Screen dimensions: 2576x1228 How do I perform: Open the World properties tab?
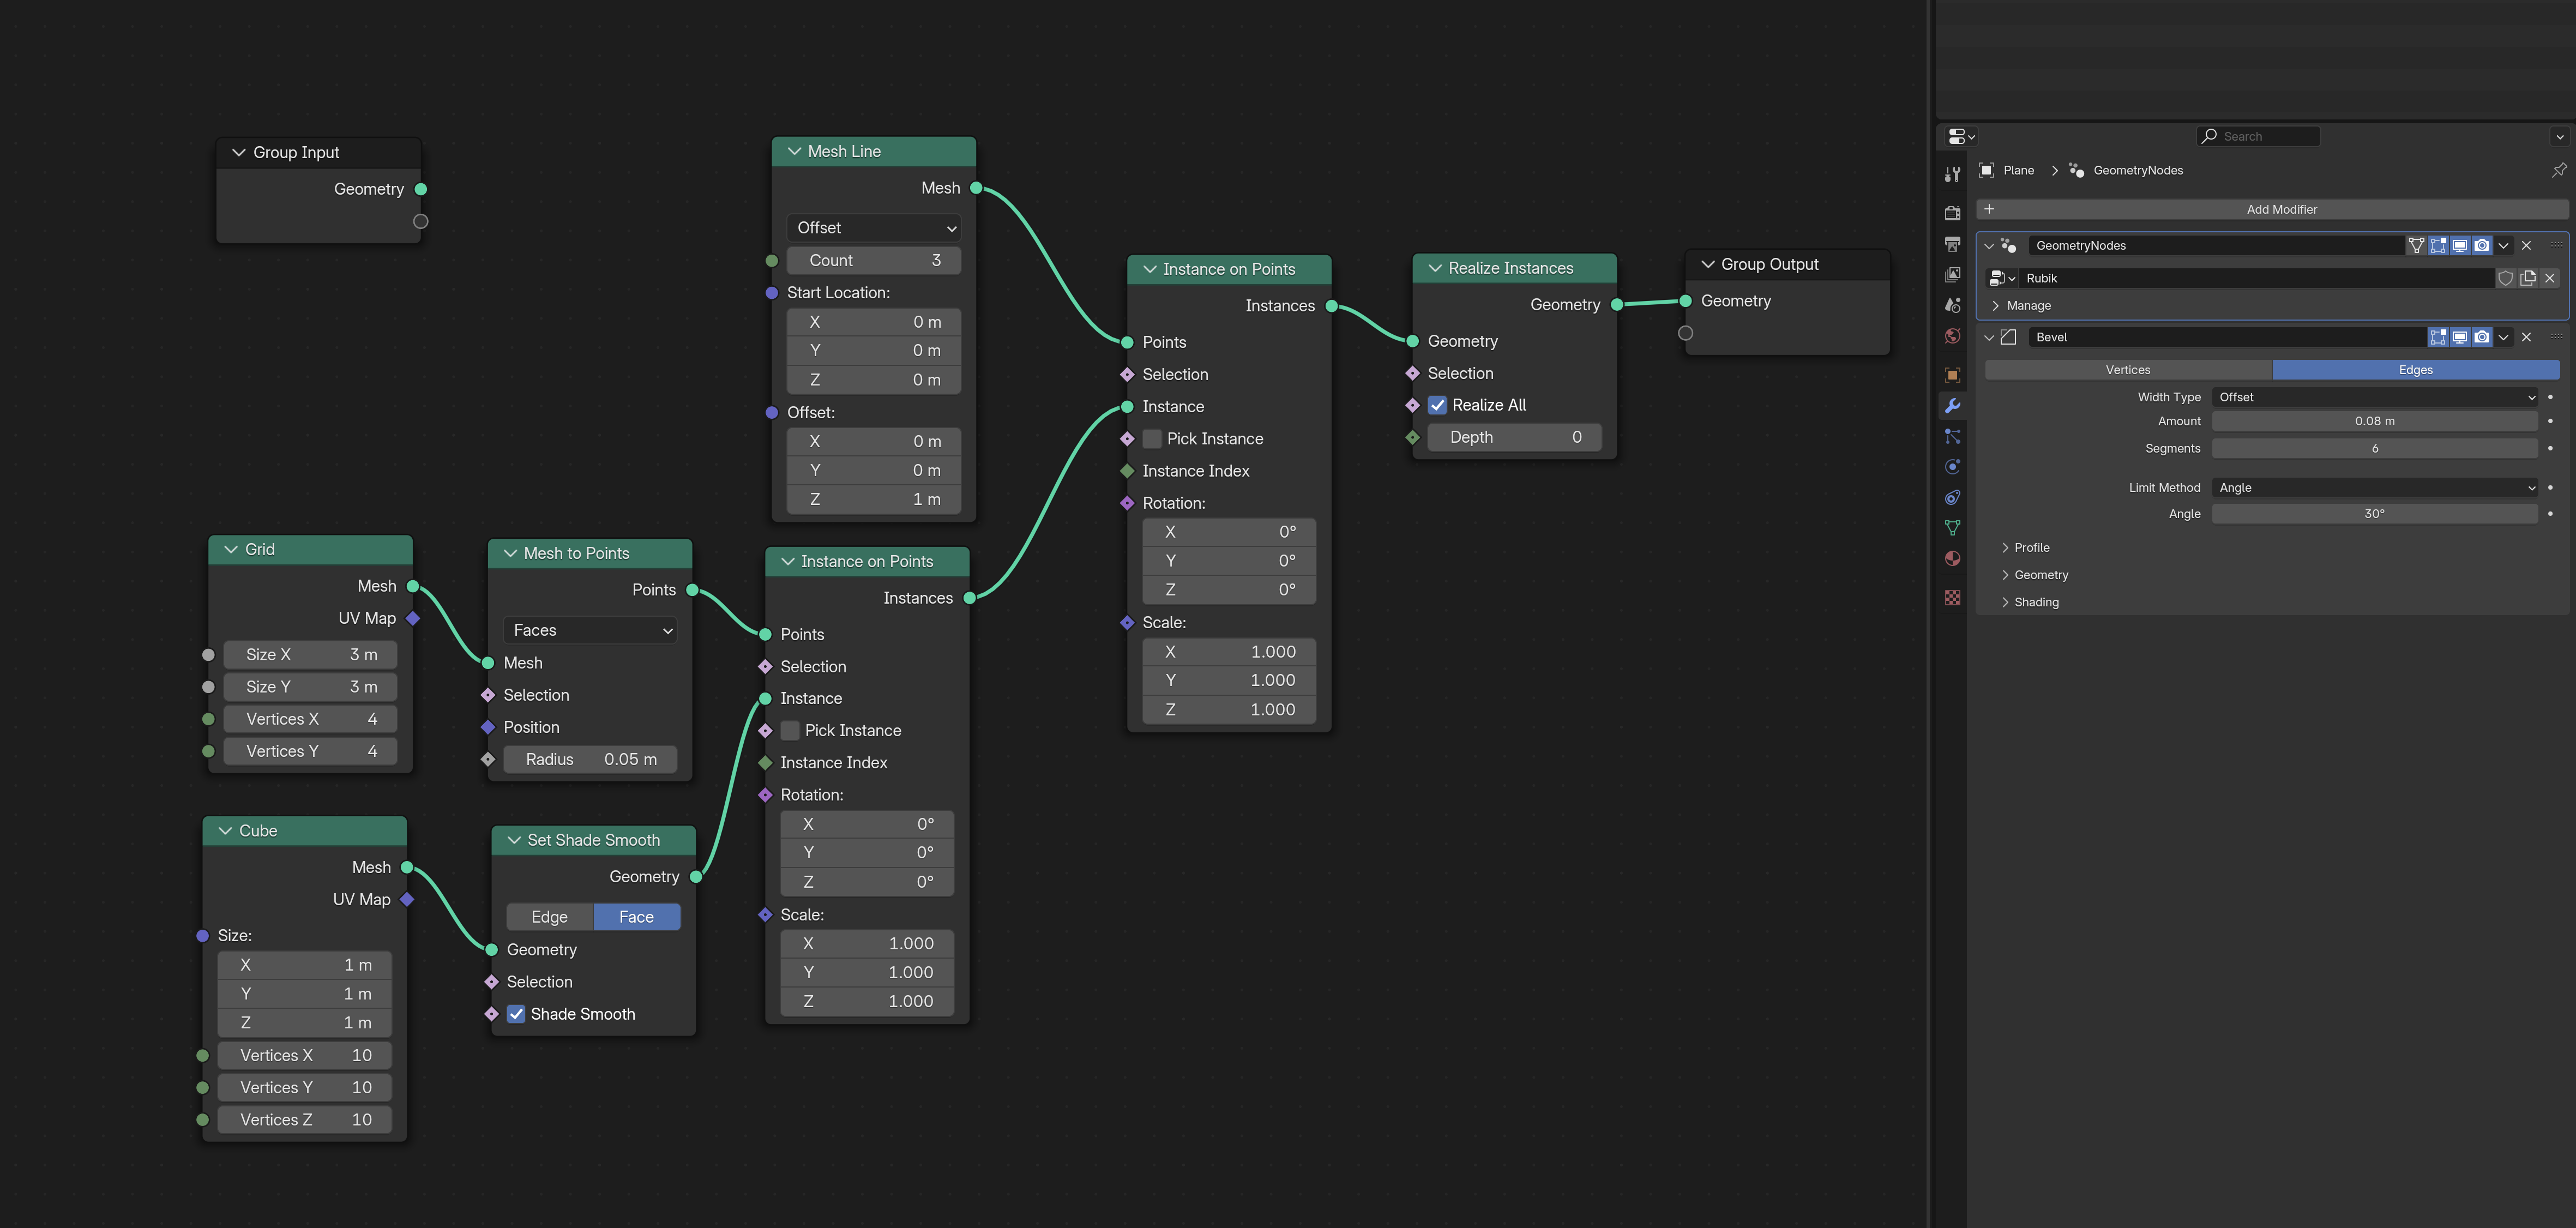pos(1952,336)
